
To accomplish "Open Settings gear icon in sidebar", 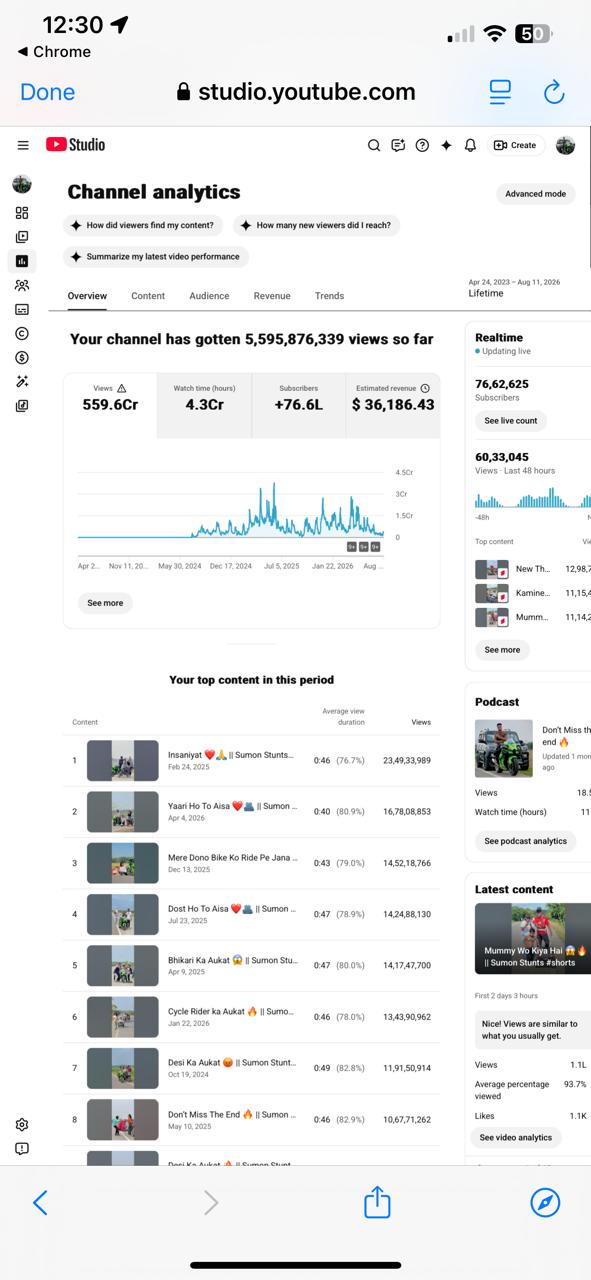I will [22, 1125].
